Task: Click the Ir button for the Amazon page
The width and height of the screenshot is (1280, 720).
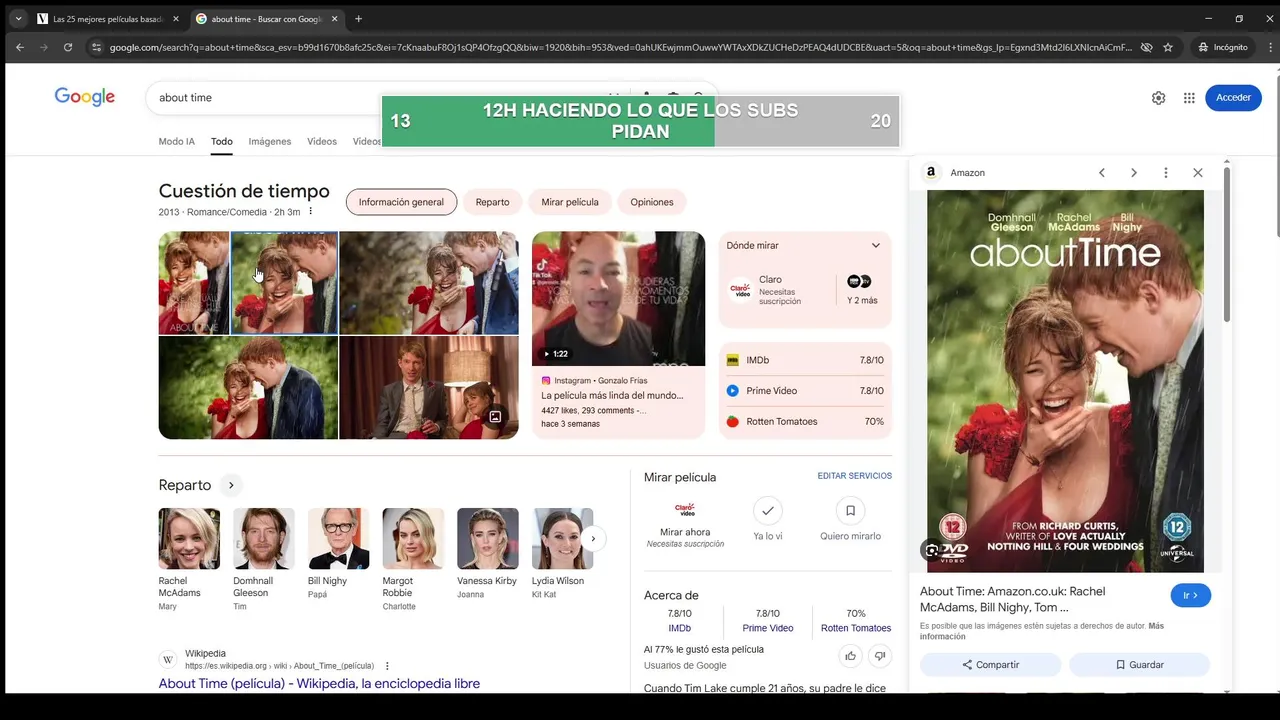Action: (x=1191, y=595)
